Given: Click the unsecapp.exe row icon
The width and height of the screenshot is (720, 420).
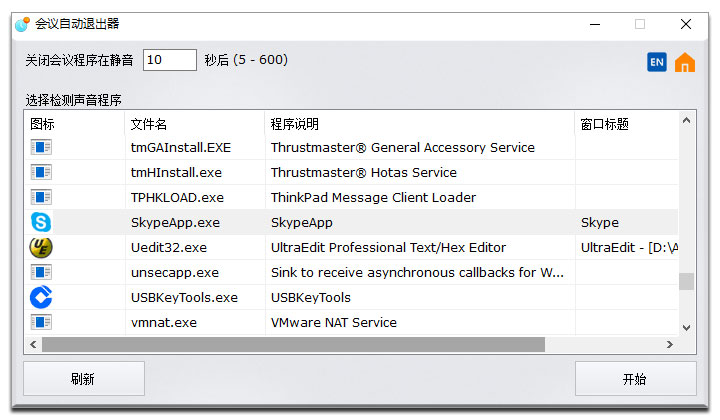Looking at the screenshot, I should 41,272.
